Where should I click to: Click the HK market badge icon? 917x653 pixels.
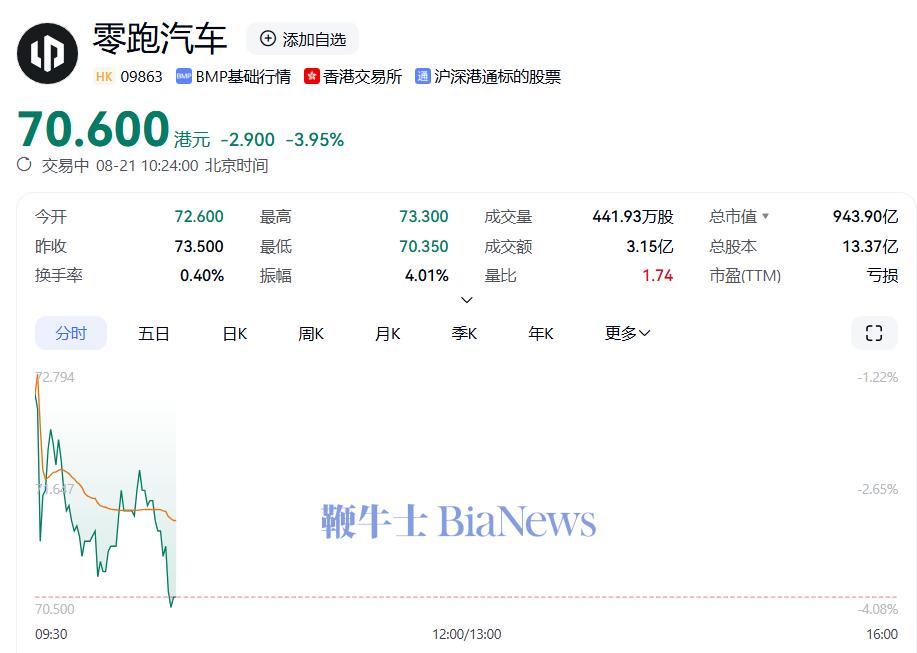104,77
